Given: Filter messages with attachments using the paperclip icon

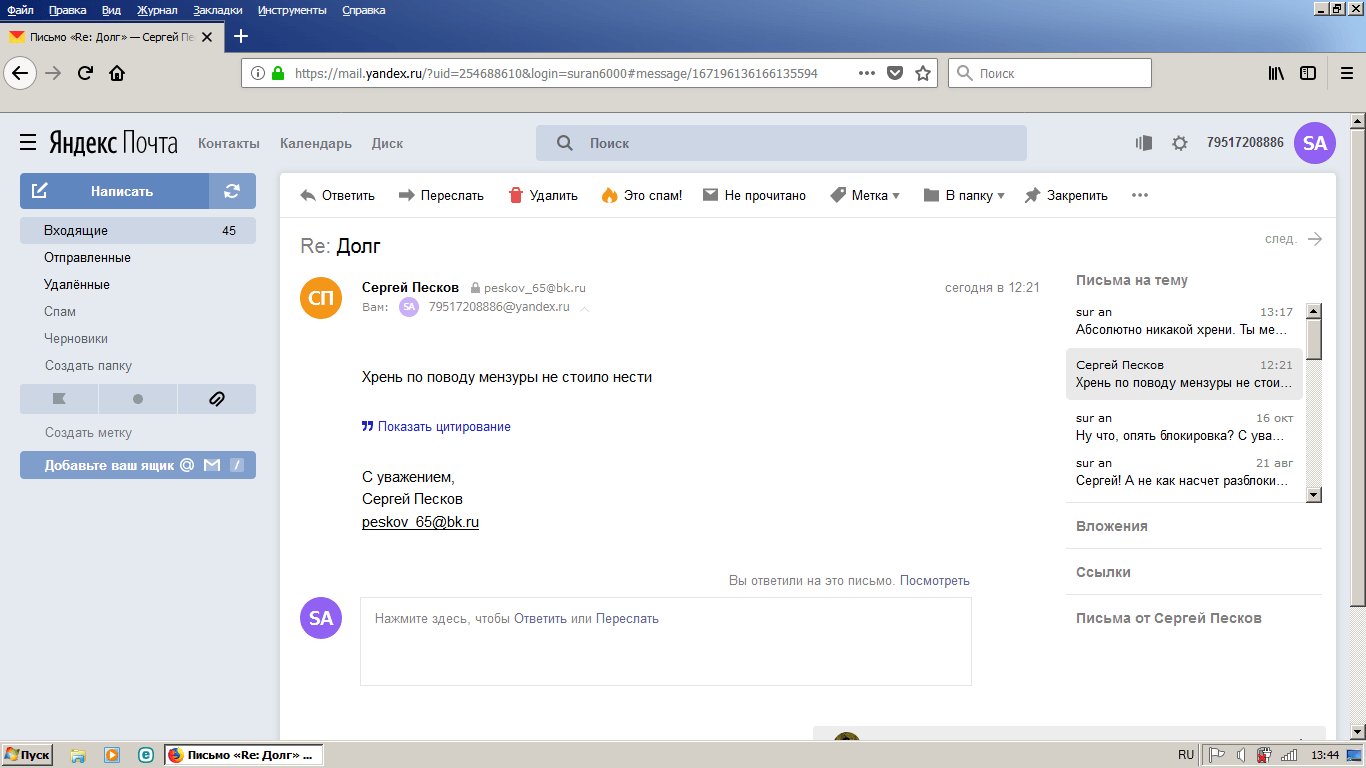Looking at the screenshot, I should [x=216, y=399].
